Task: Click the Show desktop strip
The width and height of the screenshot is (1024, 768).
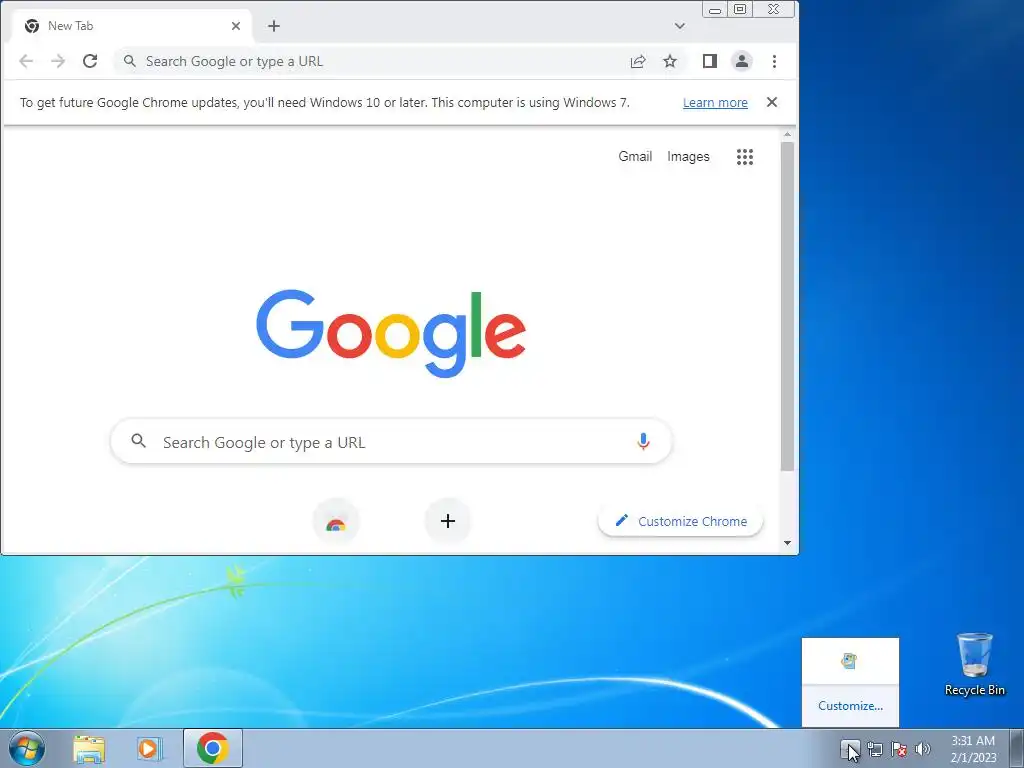Action: point(1016,748)
